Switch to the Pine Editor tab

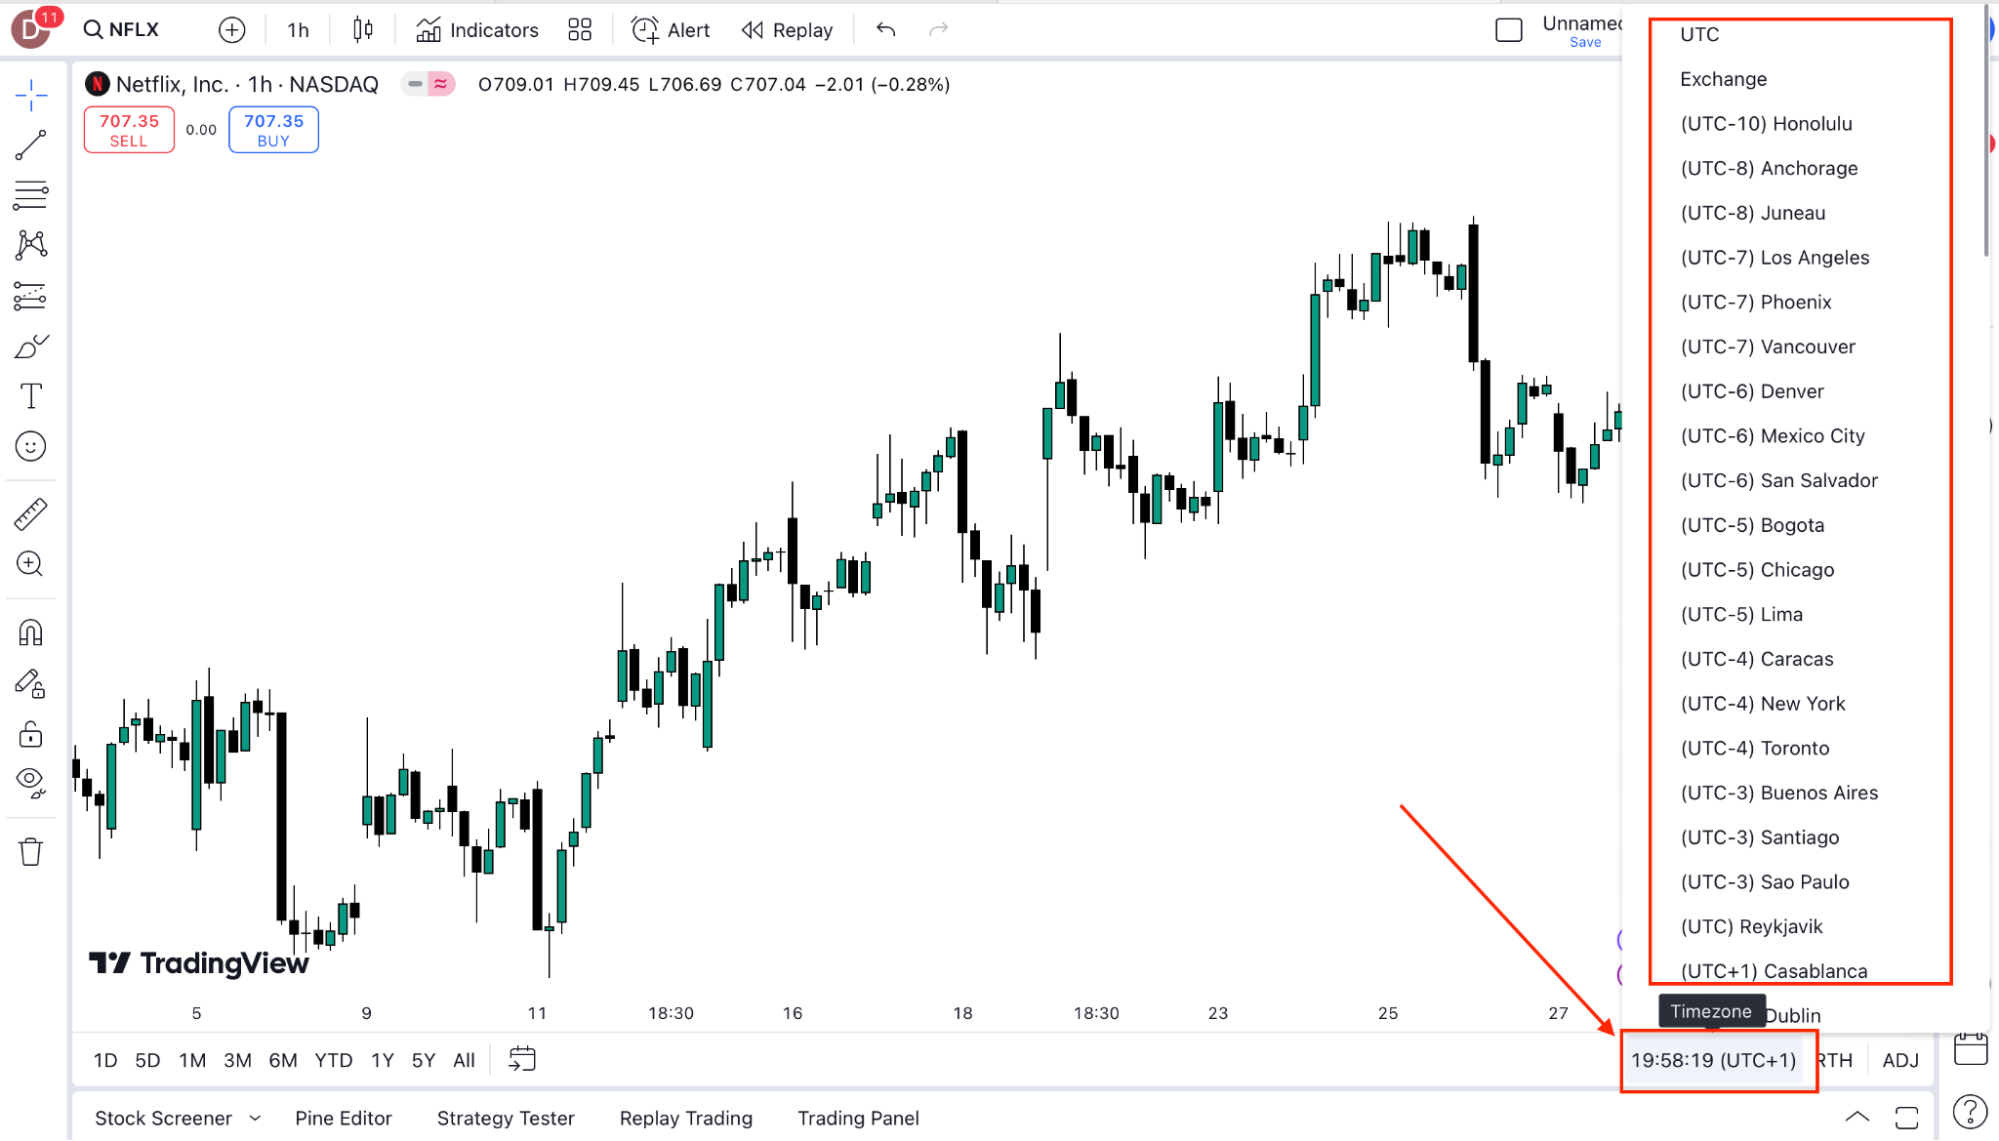343,1118
